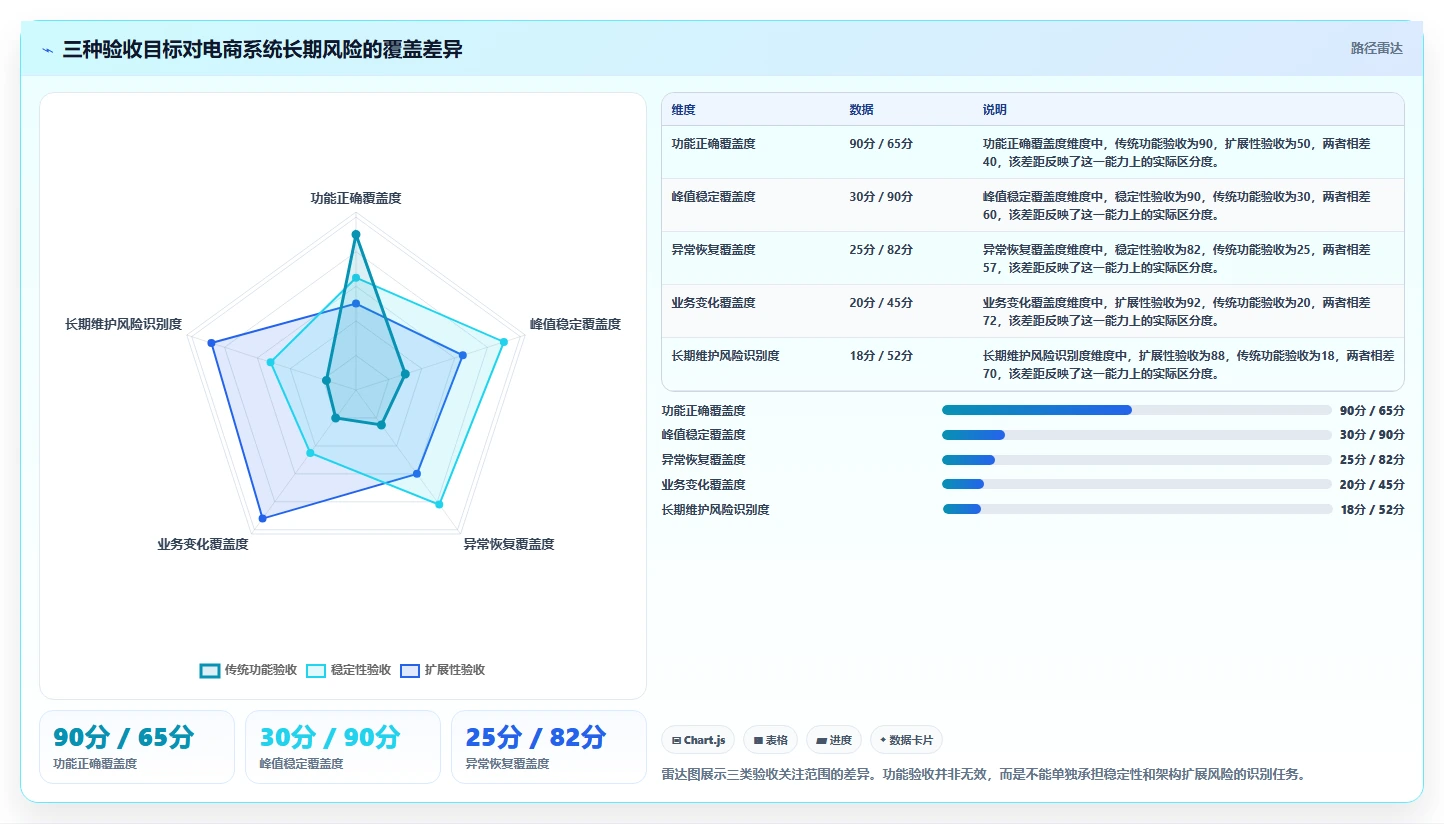Click the 表格 tag chip
Viewport: 1444px width, 824px height.
tap(770, 740)
